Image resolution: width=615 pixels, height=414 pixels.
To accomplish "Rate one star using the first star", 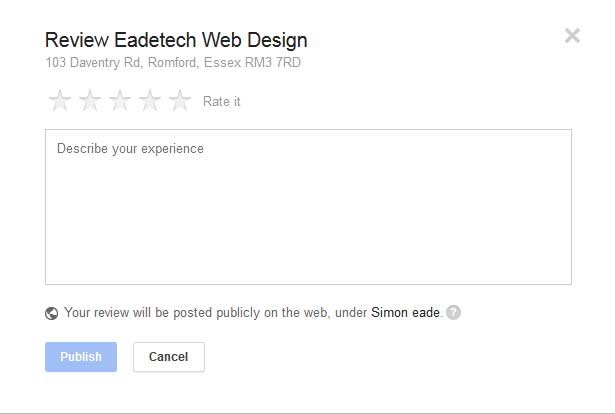I will 60,100.
